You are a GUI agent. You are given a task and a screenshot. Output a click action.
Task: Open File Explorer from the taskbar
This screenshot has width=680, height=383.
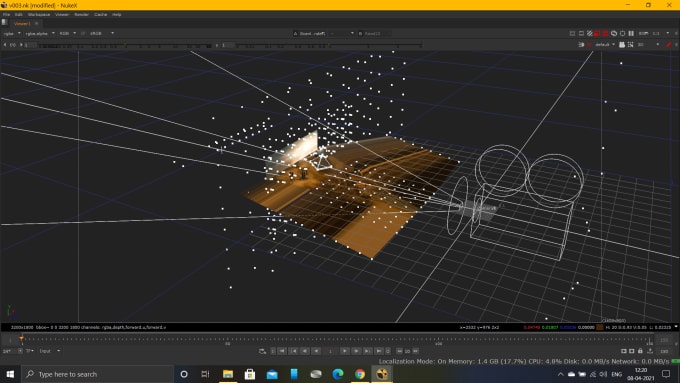[x=228, y=374]
